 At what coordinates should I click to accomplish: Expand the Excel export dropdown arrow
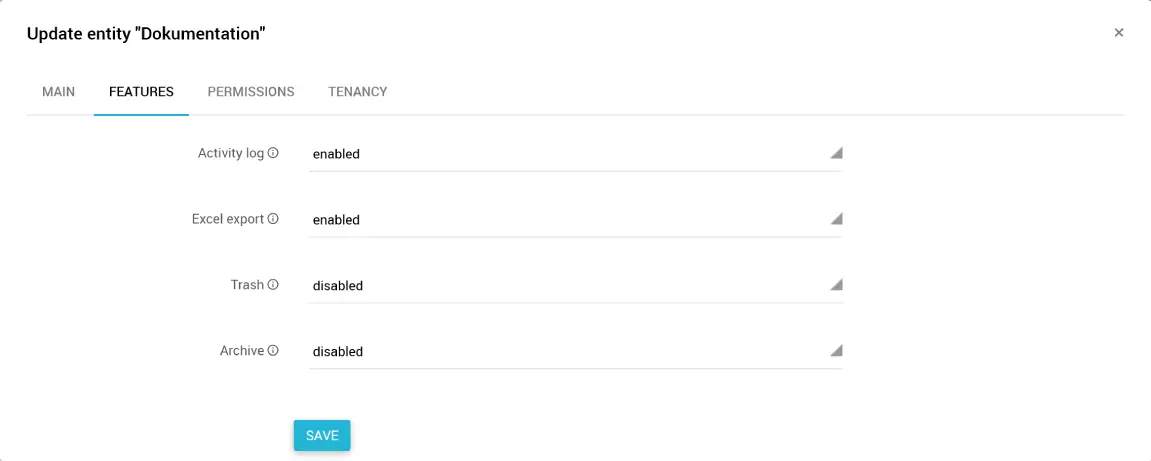pos(836,219)
